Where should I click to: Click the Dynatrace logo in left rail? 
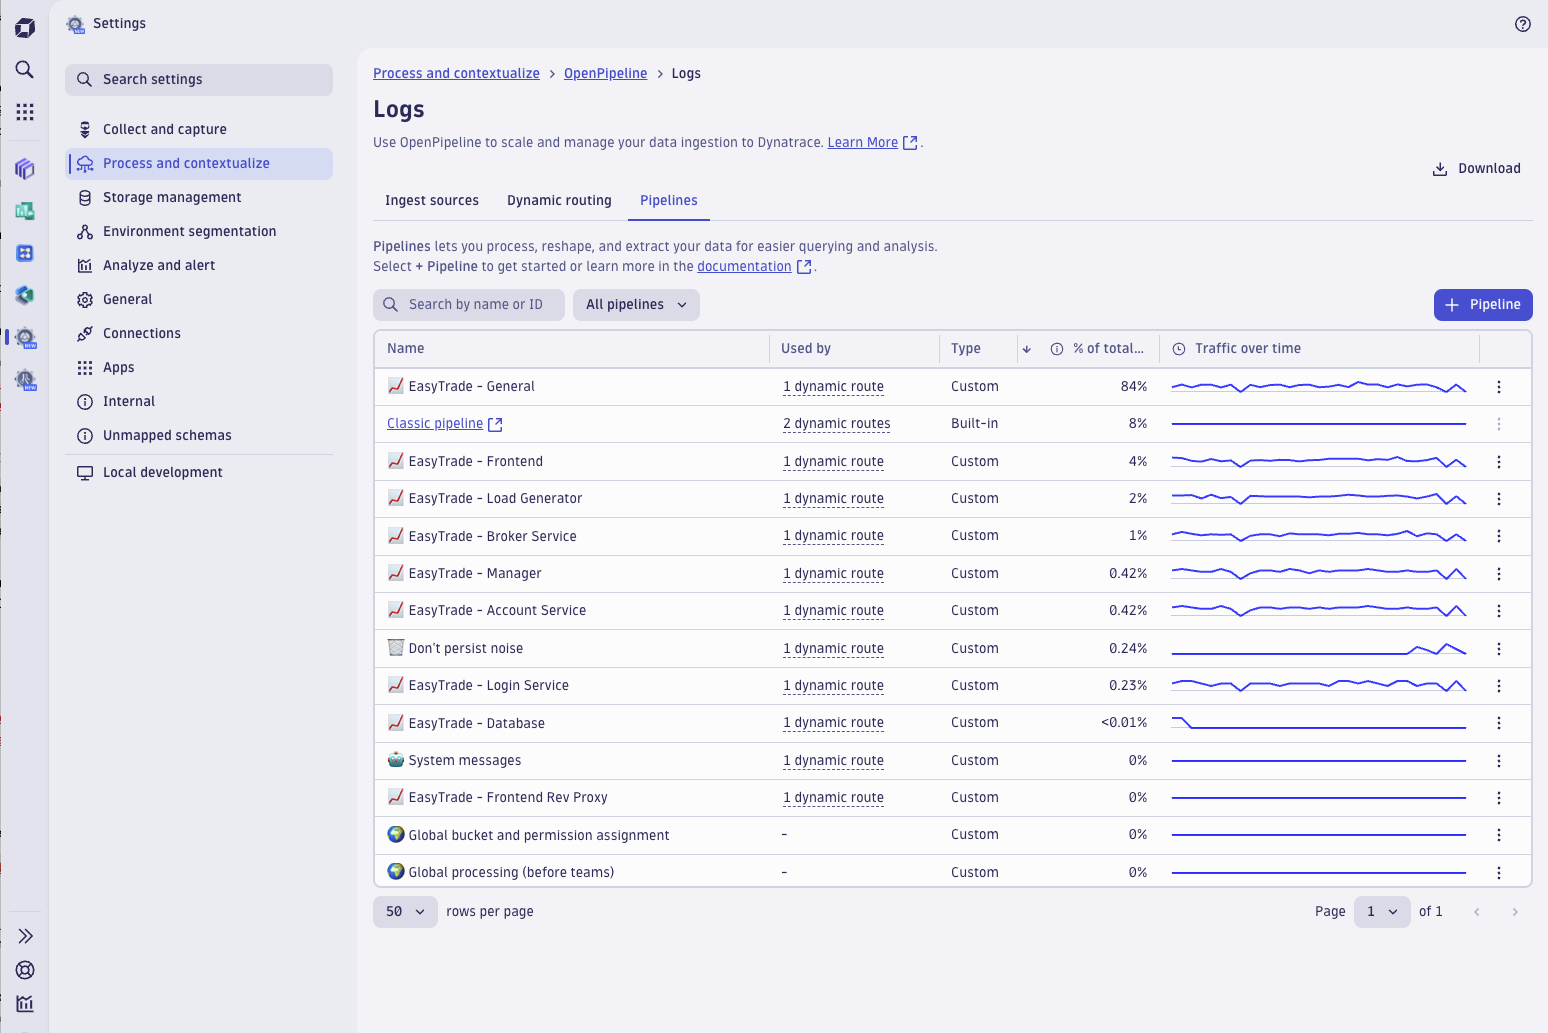point(25,28)
